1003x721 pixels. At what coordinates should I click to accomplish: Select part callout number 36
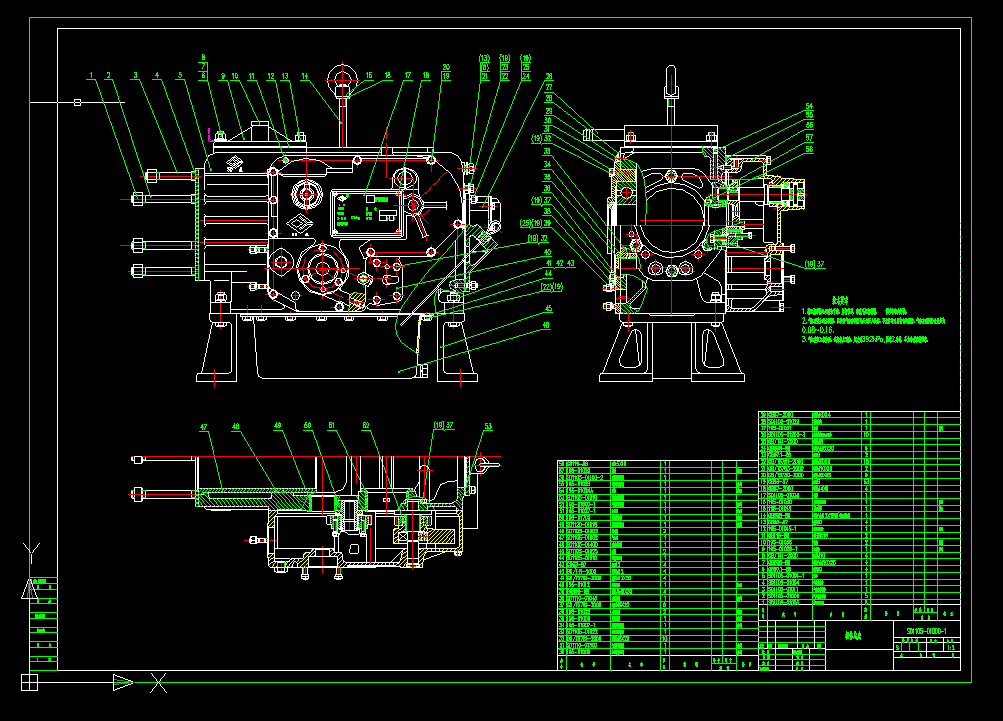pos(547,189)
